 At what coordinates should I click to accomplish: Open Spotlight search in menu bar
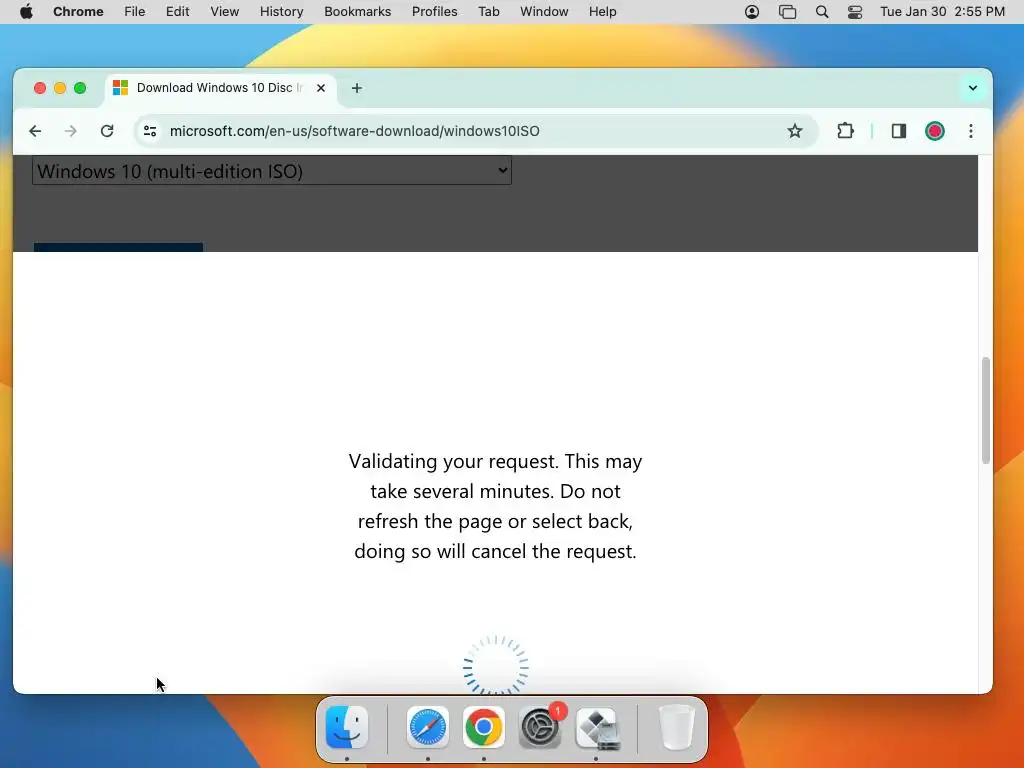click(x=822, y=12)
